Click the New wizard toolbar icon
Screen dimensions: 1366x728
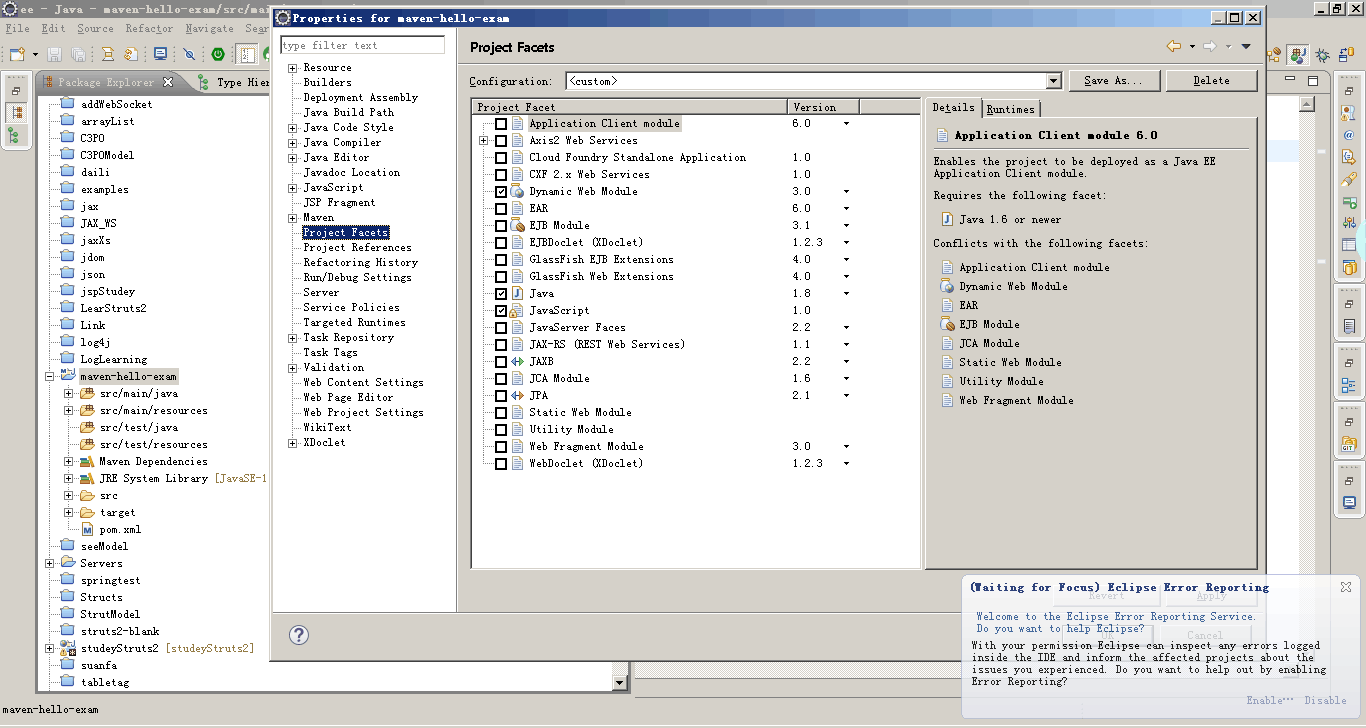pyautogui.click(x=17, y=54)
